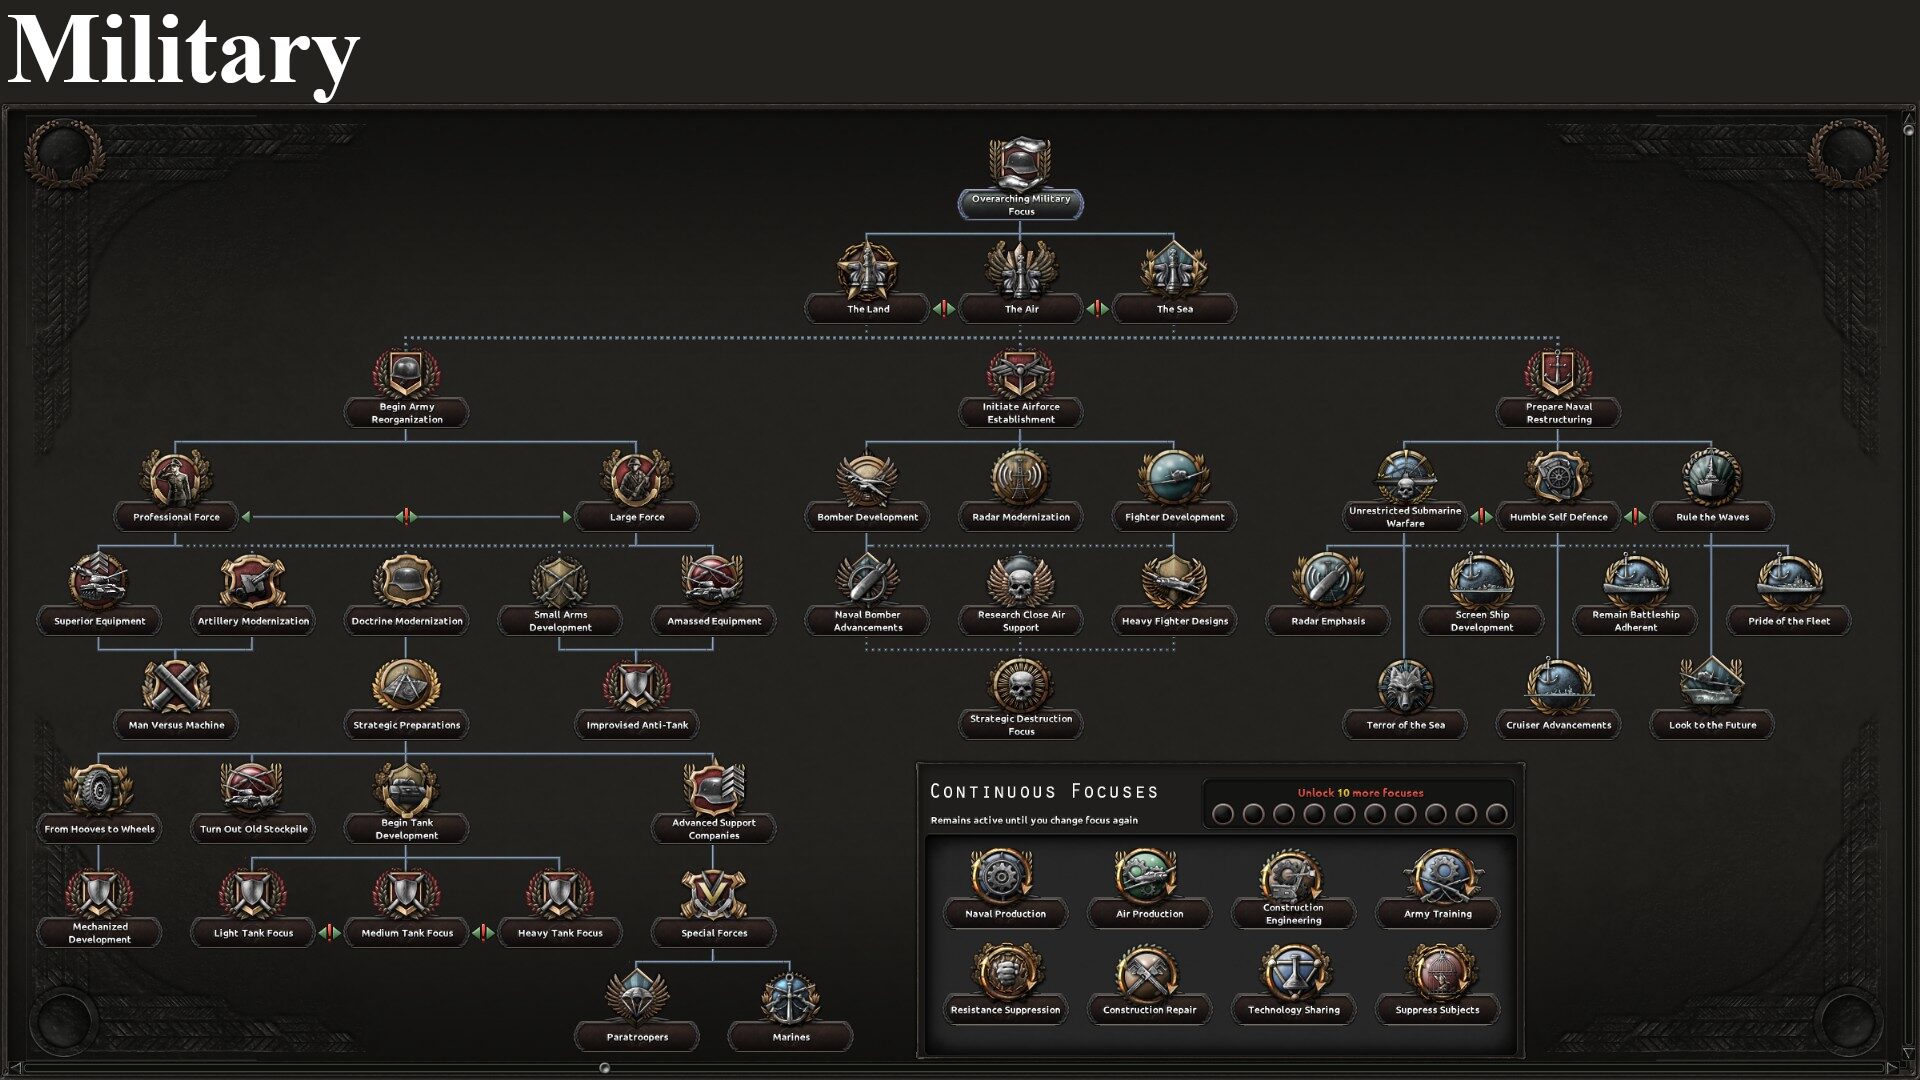This screenshot has height=1080, width=1920.
Task: Select the Overarching Military Focus icon
Action: pyautogui.click(x=1020, y=164)
